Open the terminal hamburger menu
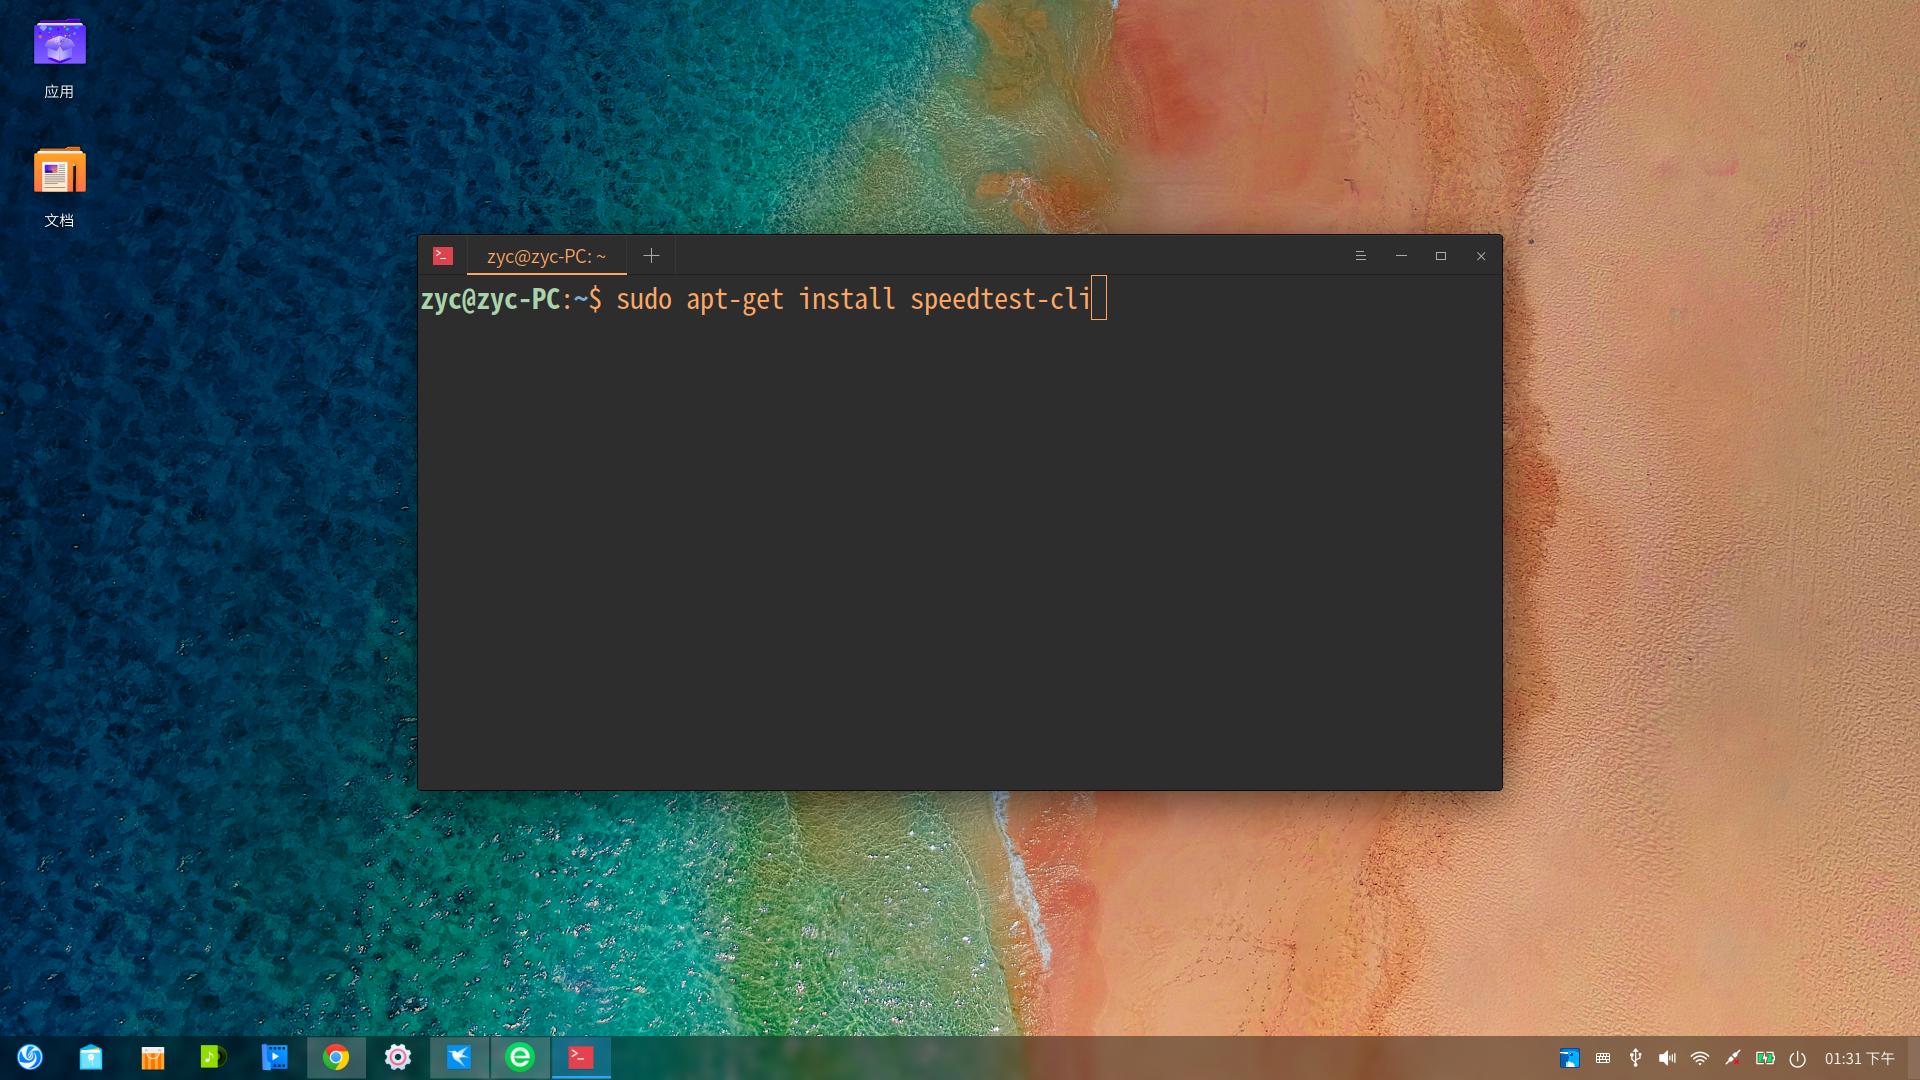1920x1080 pixels. tap(1360, 256)
